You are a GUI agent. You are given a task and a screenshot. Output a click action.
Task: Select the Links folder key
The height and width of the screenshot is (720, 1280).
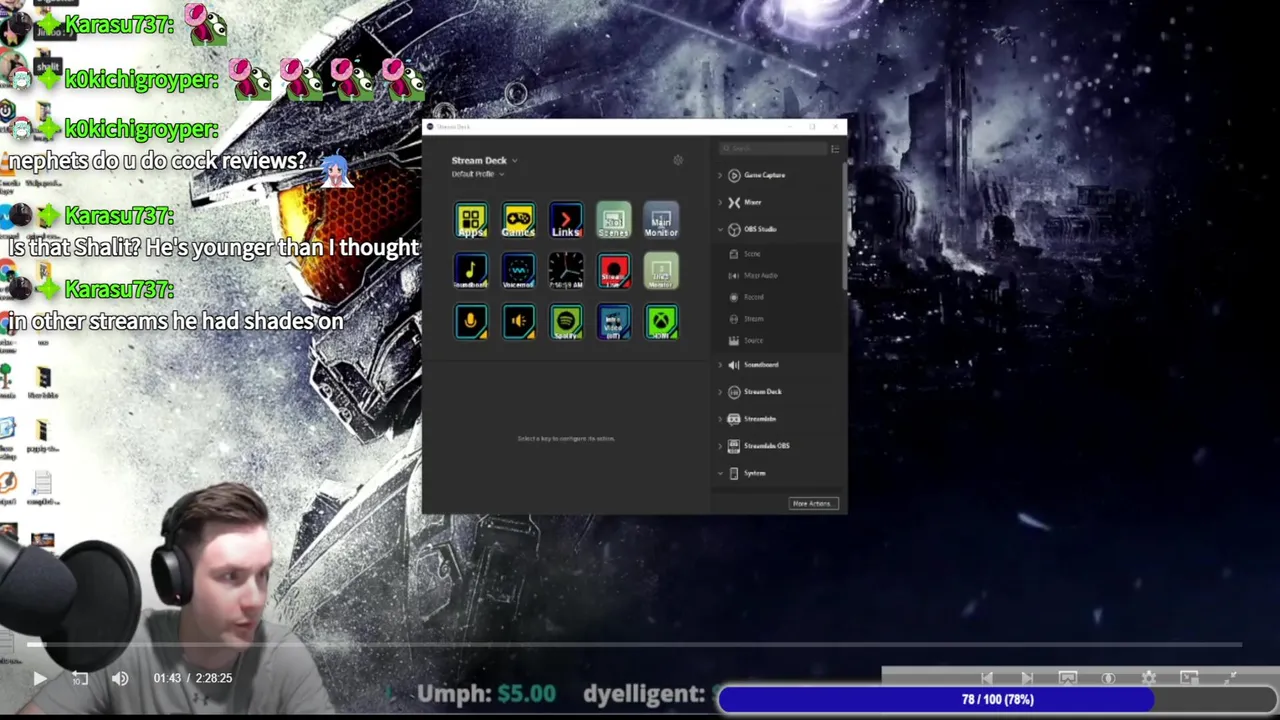coord(566,220)
